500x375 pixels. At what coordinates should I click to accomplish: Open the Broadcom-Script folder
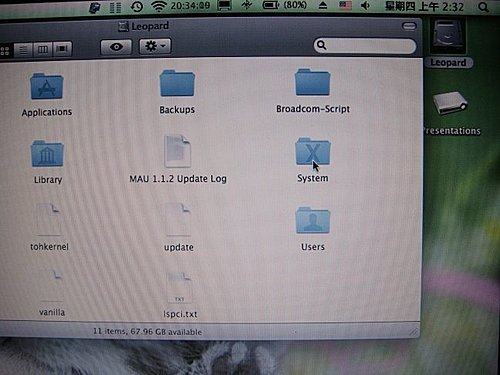pyautogui.click(x=312, y=82)
